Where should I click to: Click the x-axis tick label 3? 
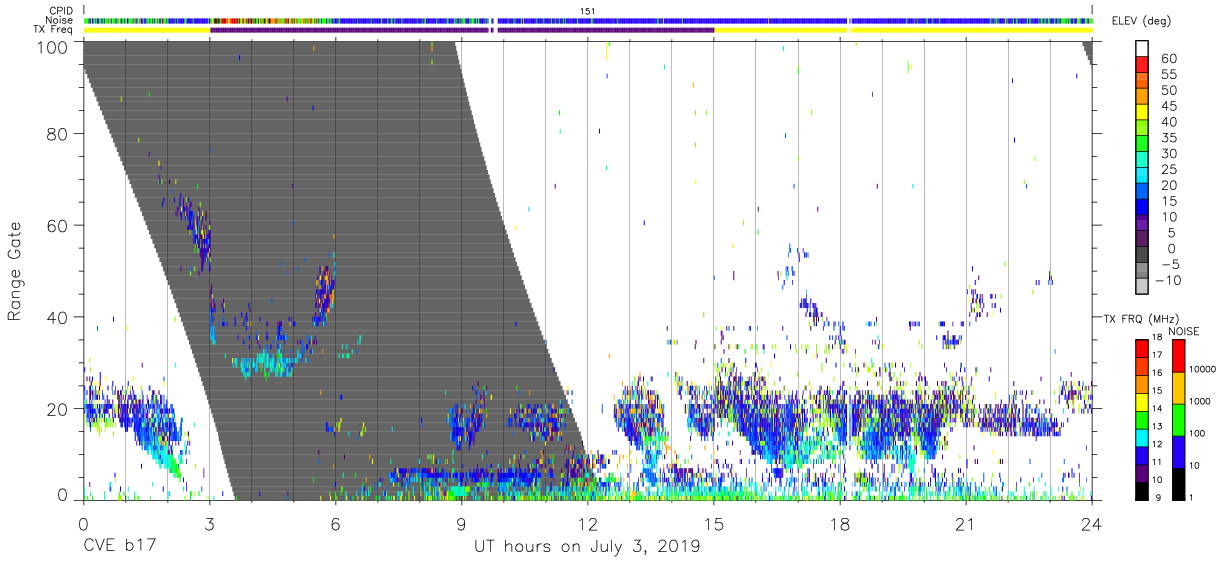click(x=209, y=522)
